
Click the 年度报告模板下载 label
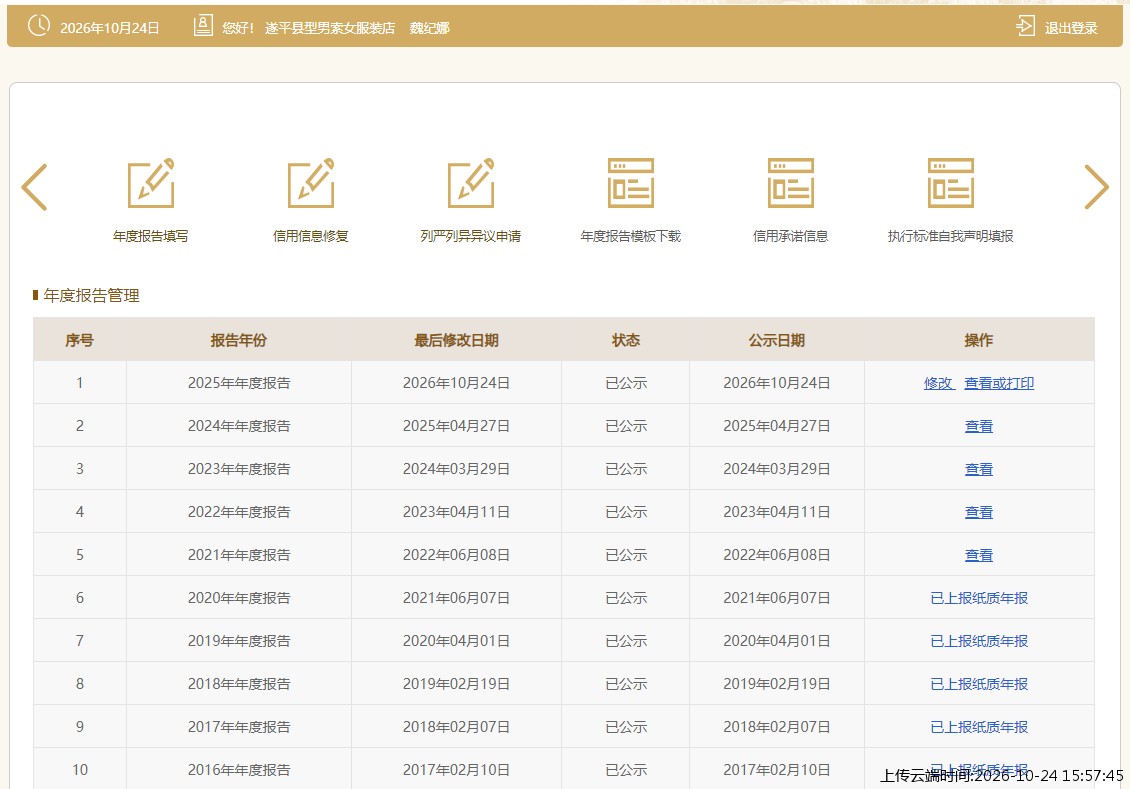coord(631,236)
